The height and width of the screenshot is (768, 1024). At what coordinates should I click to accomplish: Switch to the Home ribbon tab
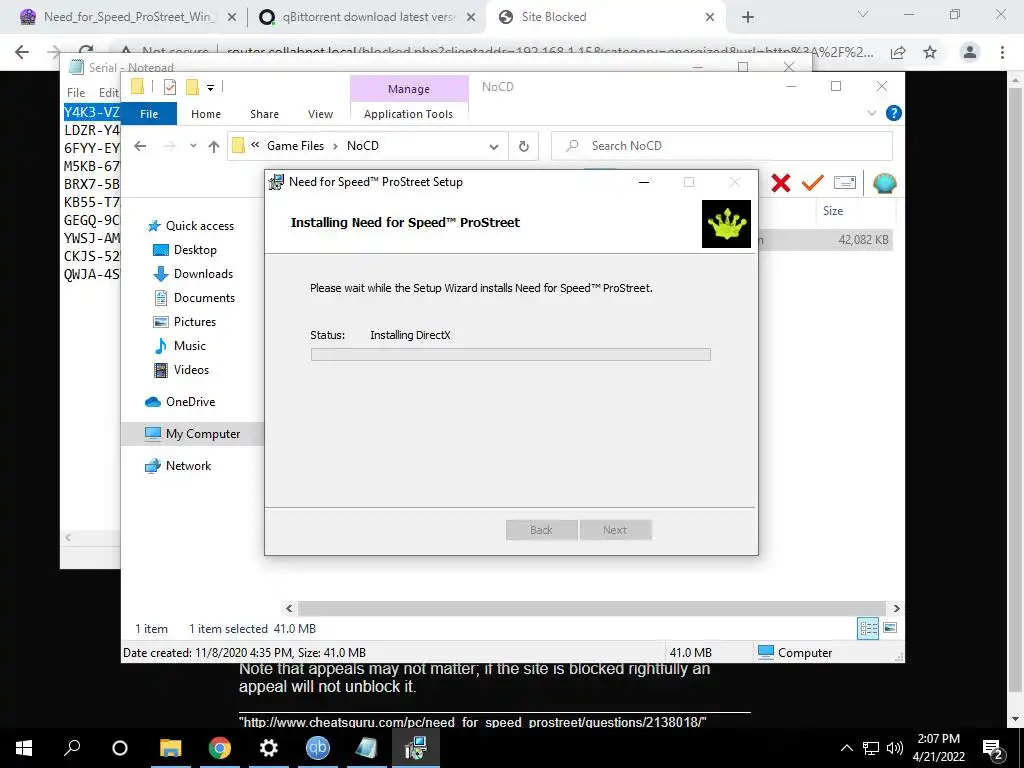coord(206,114)
